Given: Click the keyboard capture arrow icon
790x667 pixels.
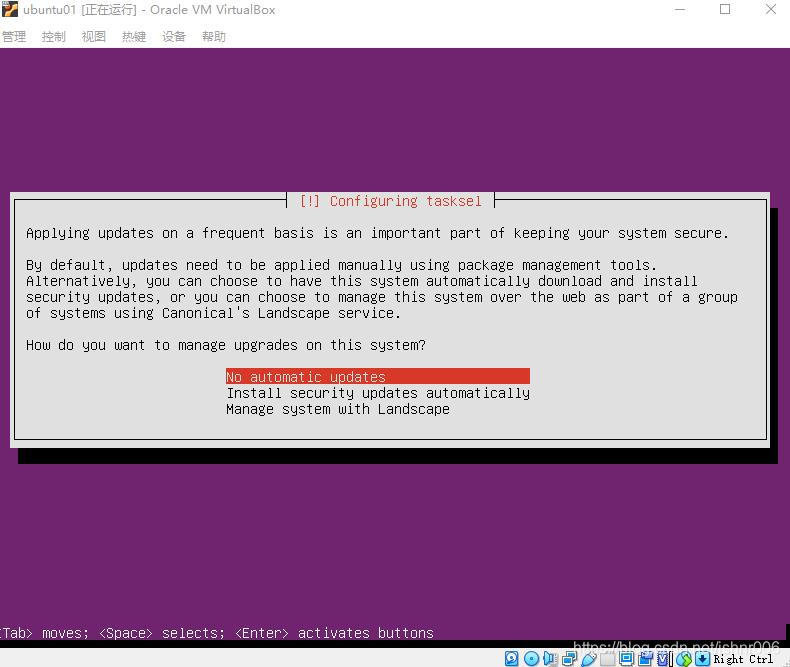Looking at the screenshot, I should point(702,658).
